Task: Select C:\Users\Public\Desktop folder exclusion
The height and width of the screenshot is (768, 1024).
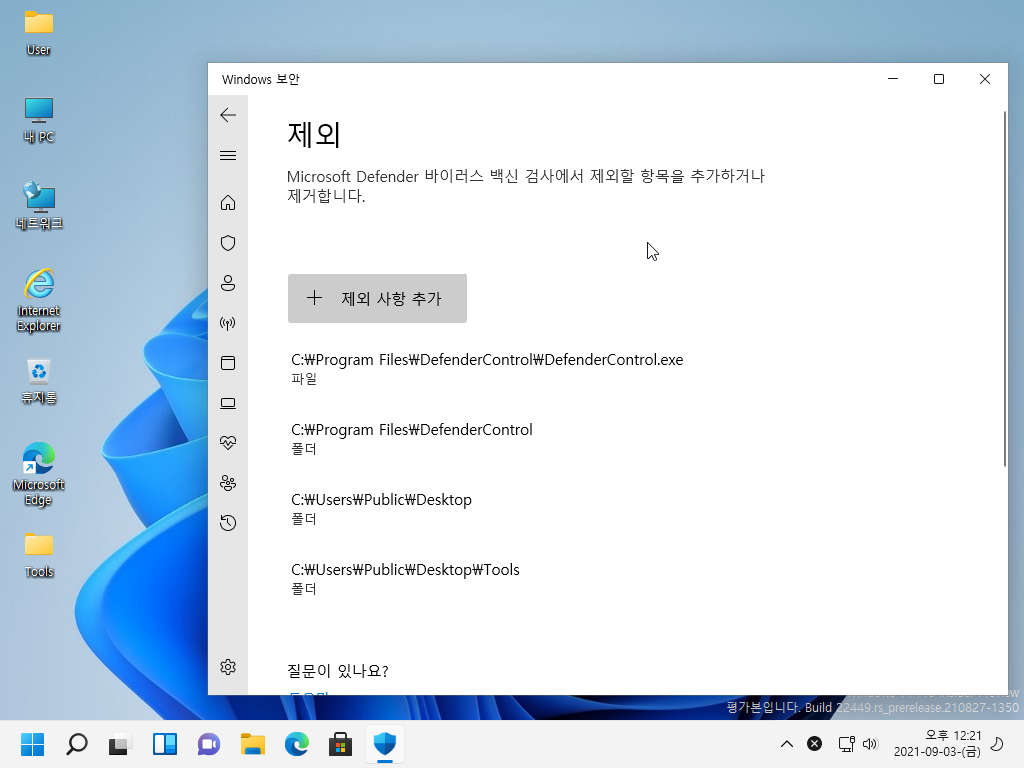Action: [x=381, y=508]
